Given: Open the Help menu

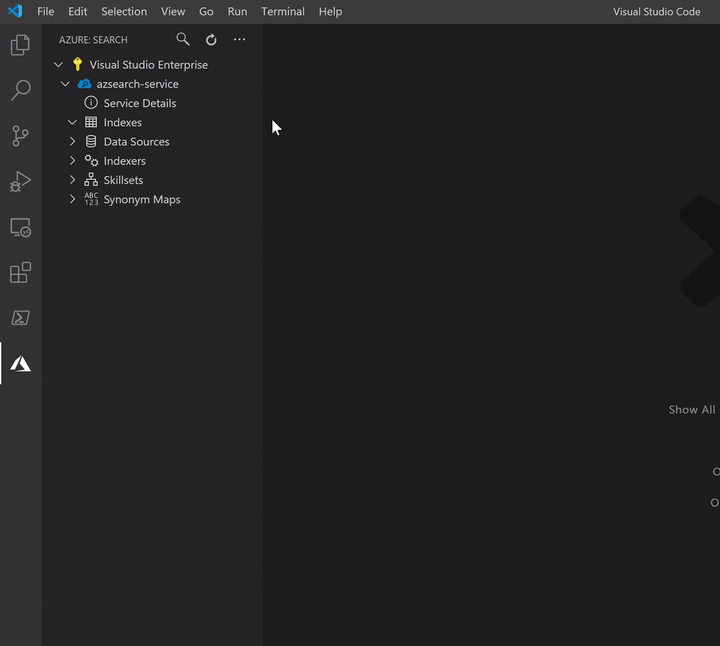Looking at the screenshot, I should coord(330,11).
